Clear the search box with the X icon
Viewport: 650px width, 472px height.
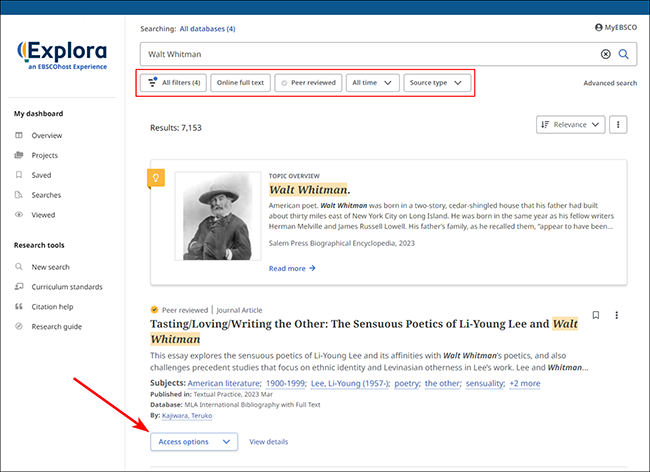coord(606,54)
